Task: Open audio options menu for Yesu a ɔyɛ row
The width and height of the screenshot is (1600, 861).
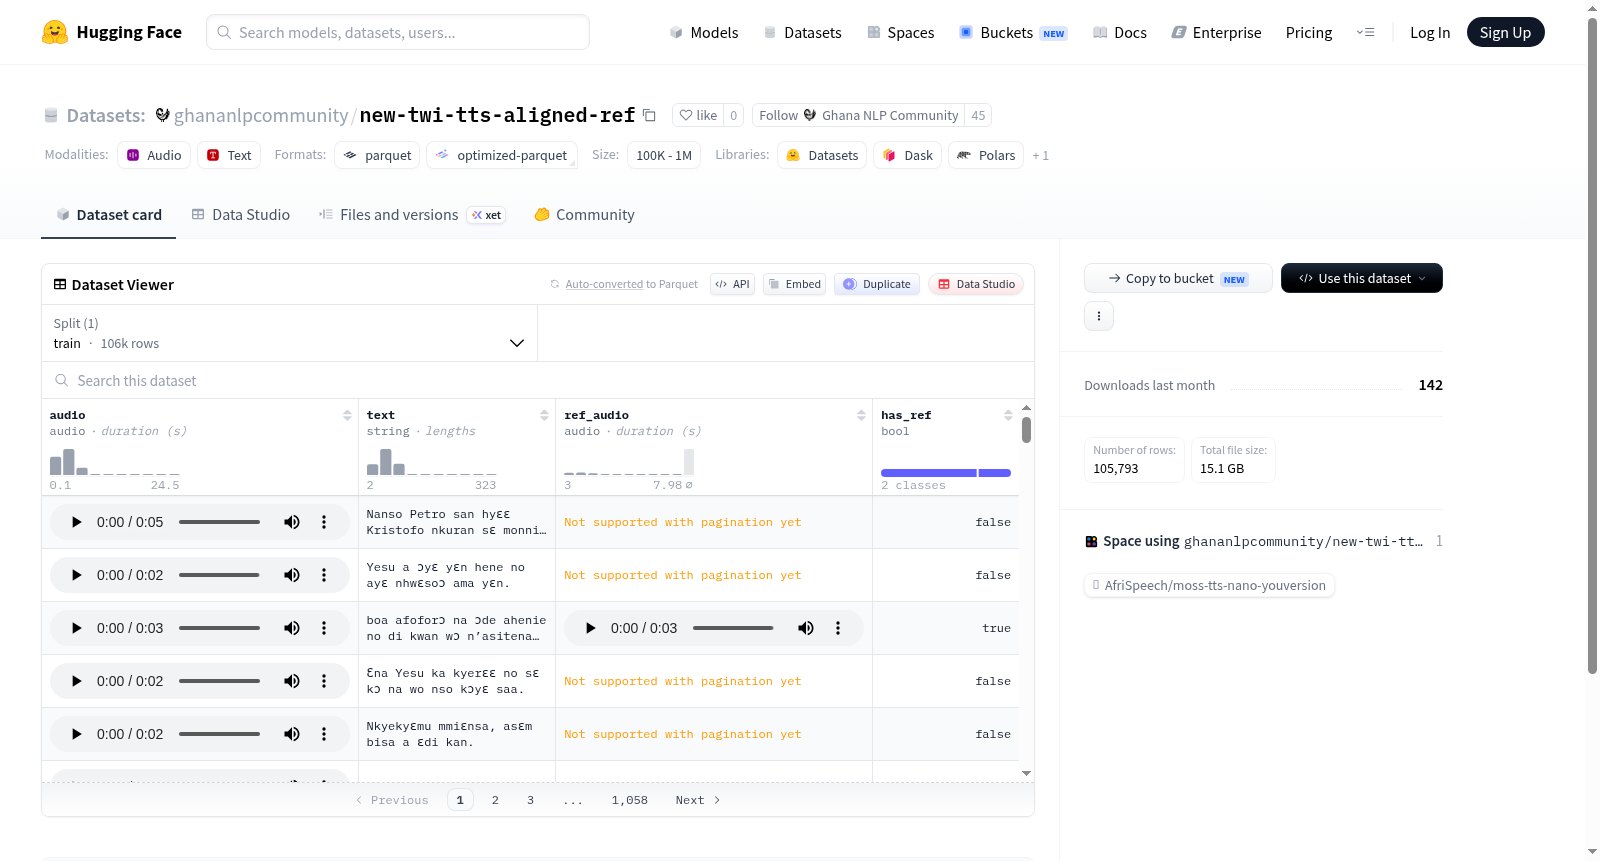Action: pos(324,575)
